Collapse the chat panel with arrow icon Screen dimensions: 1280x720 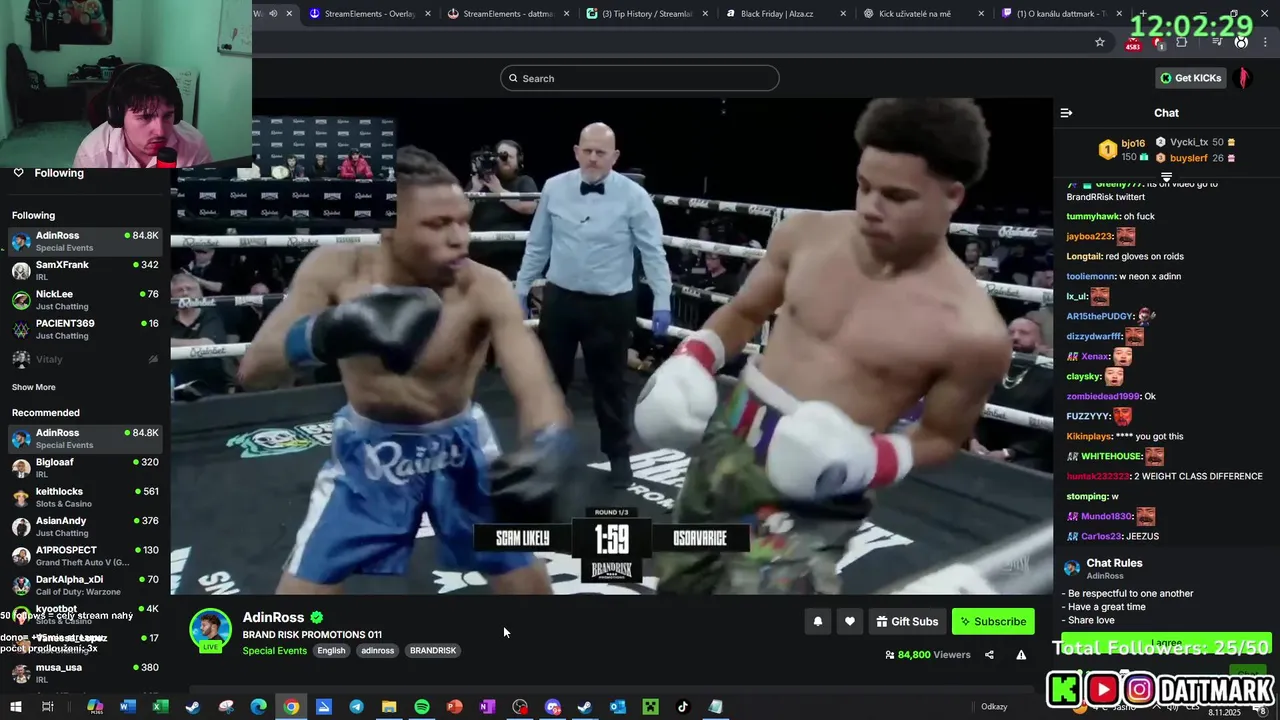[1066, 113]
